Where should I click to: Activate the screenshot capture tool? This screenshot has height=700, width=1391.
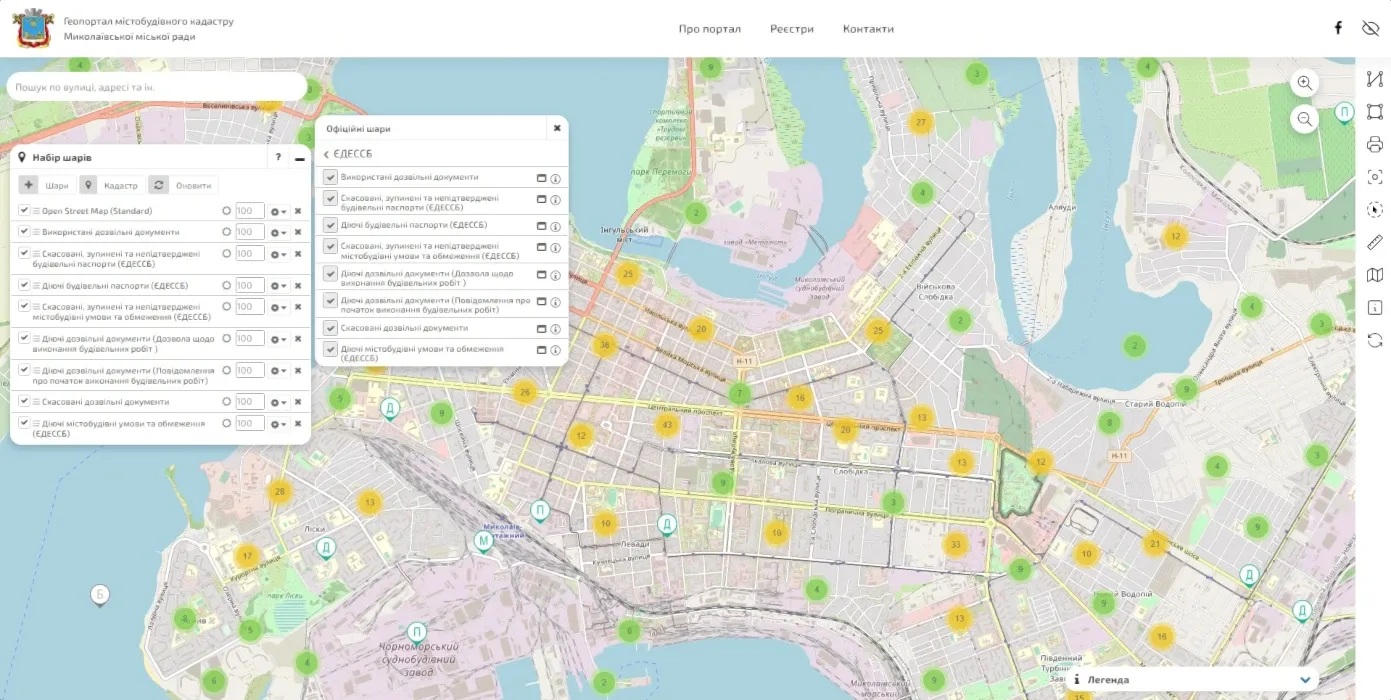pyautogui.click(x=1374, y=177)
